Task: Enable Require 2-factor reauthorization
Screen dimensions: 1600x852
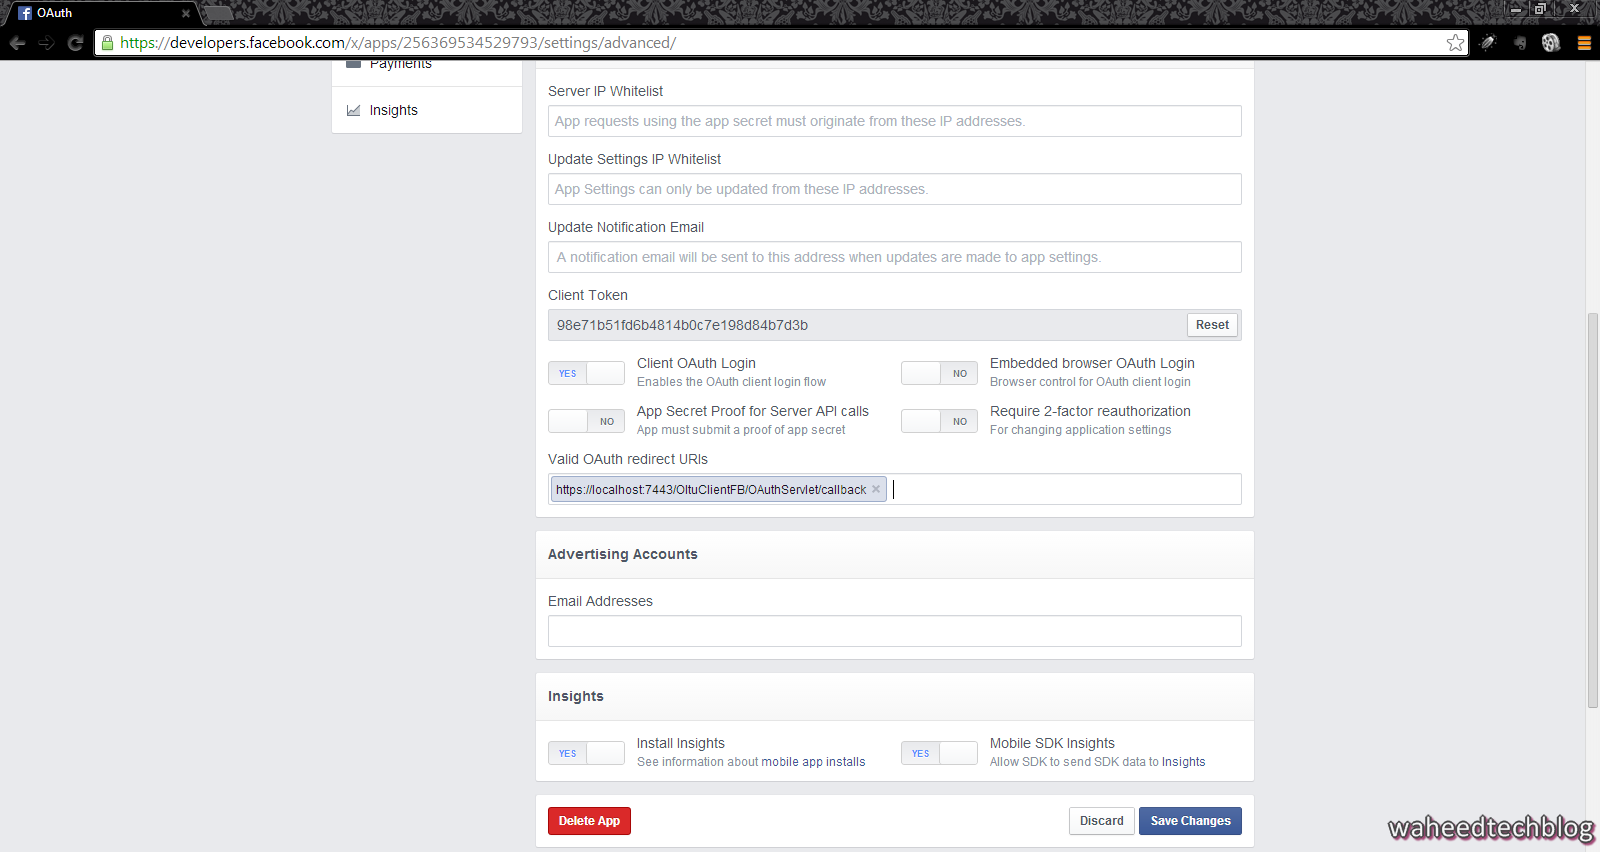Action: click(939, 421)
